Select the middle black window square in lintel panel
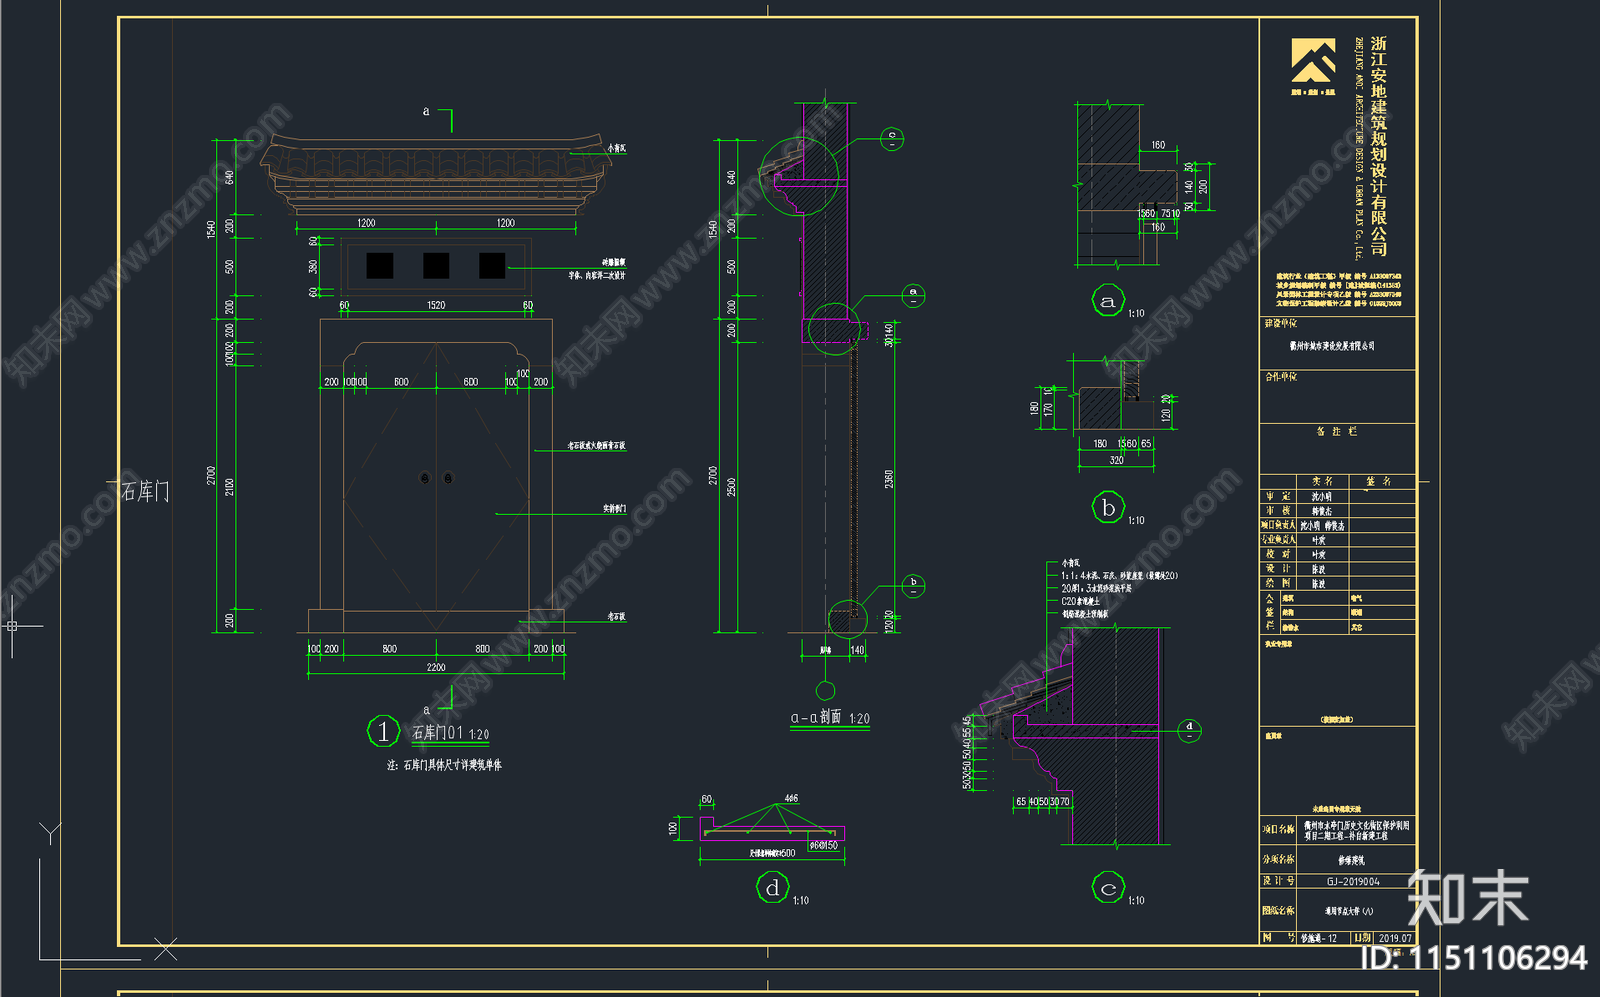This screenshot has width=1600, height=997. [436, 266]
